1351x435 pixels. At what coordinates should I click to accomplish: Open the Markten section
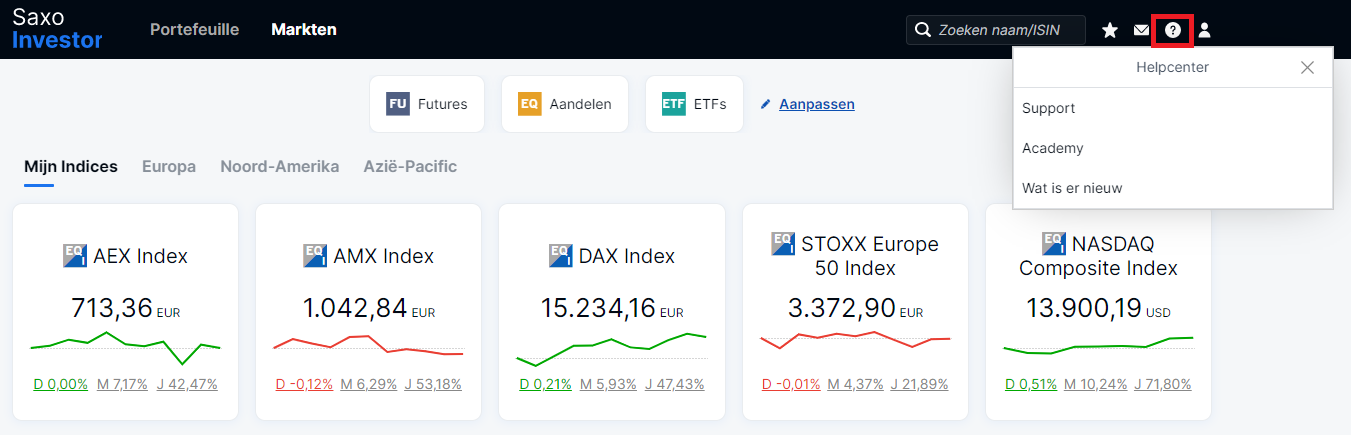coord(304,30)
